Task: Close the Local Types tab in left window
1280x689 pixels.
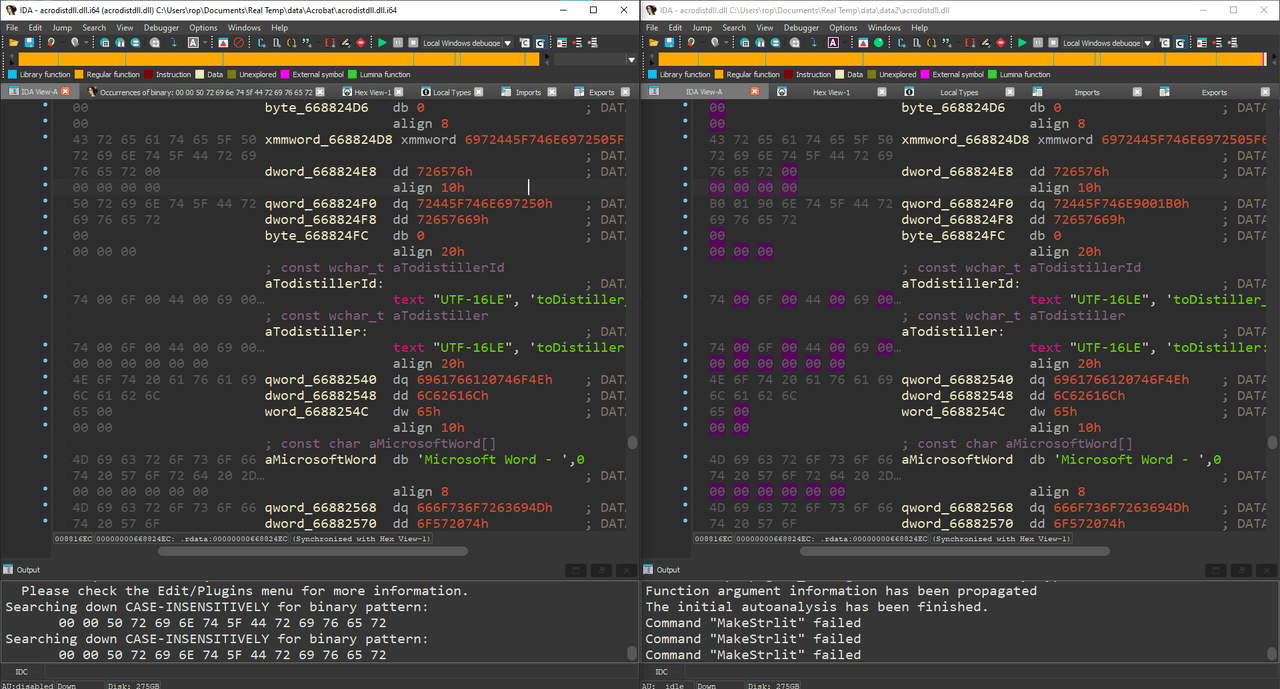Action: click(x=479, y=92)
